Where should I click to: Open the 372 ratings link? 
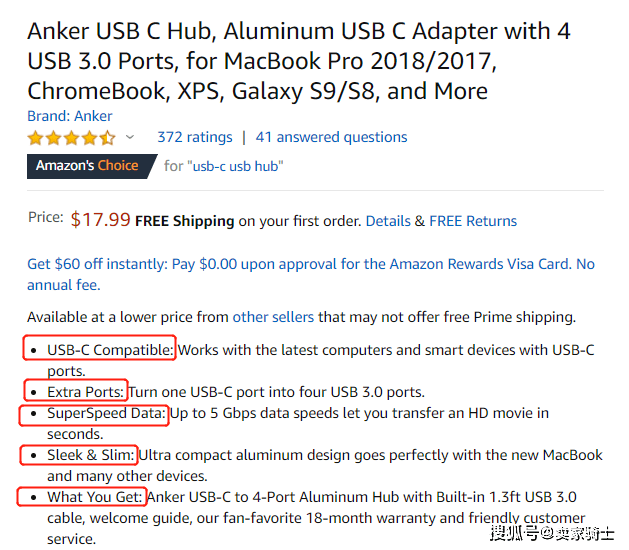tap(195, 137)
